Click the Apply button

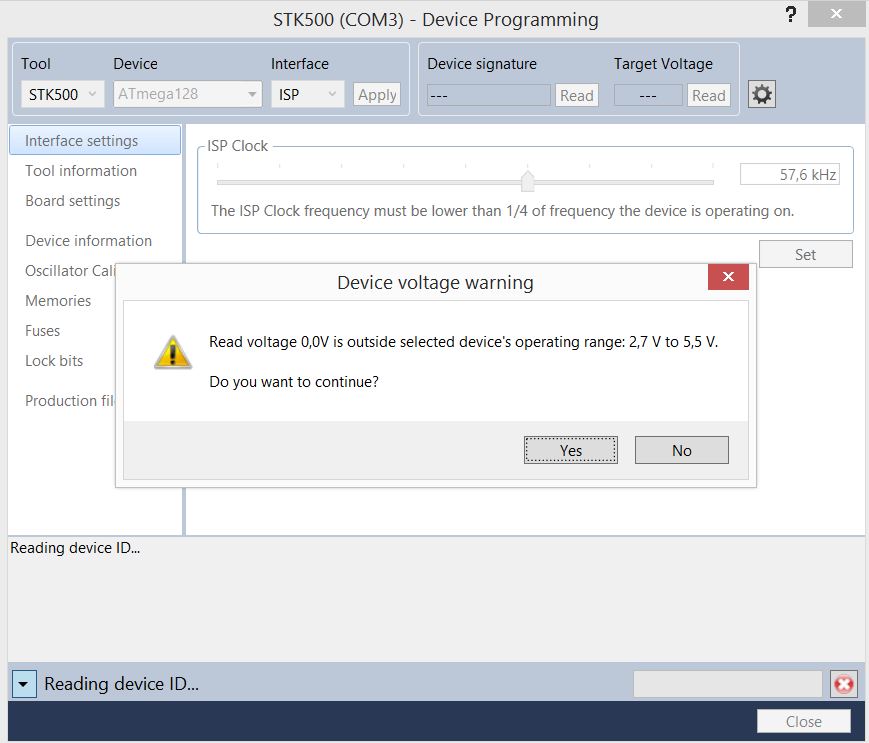[x=377, y=95]
